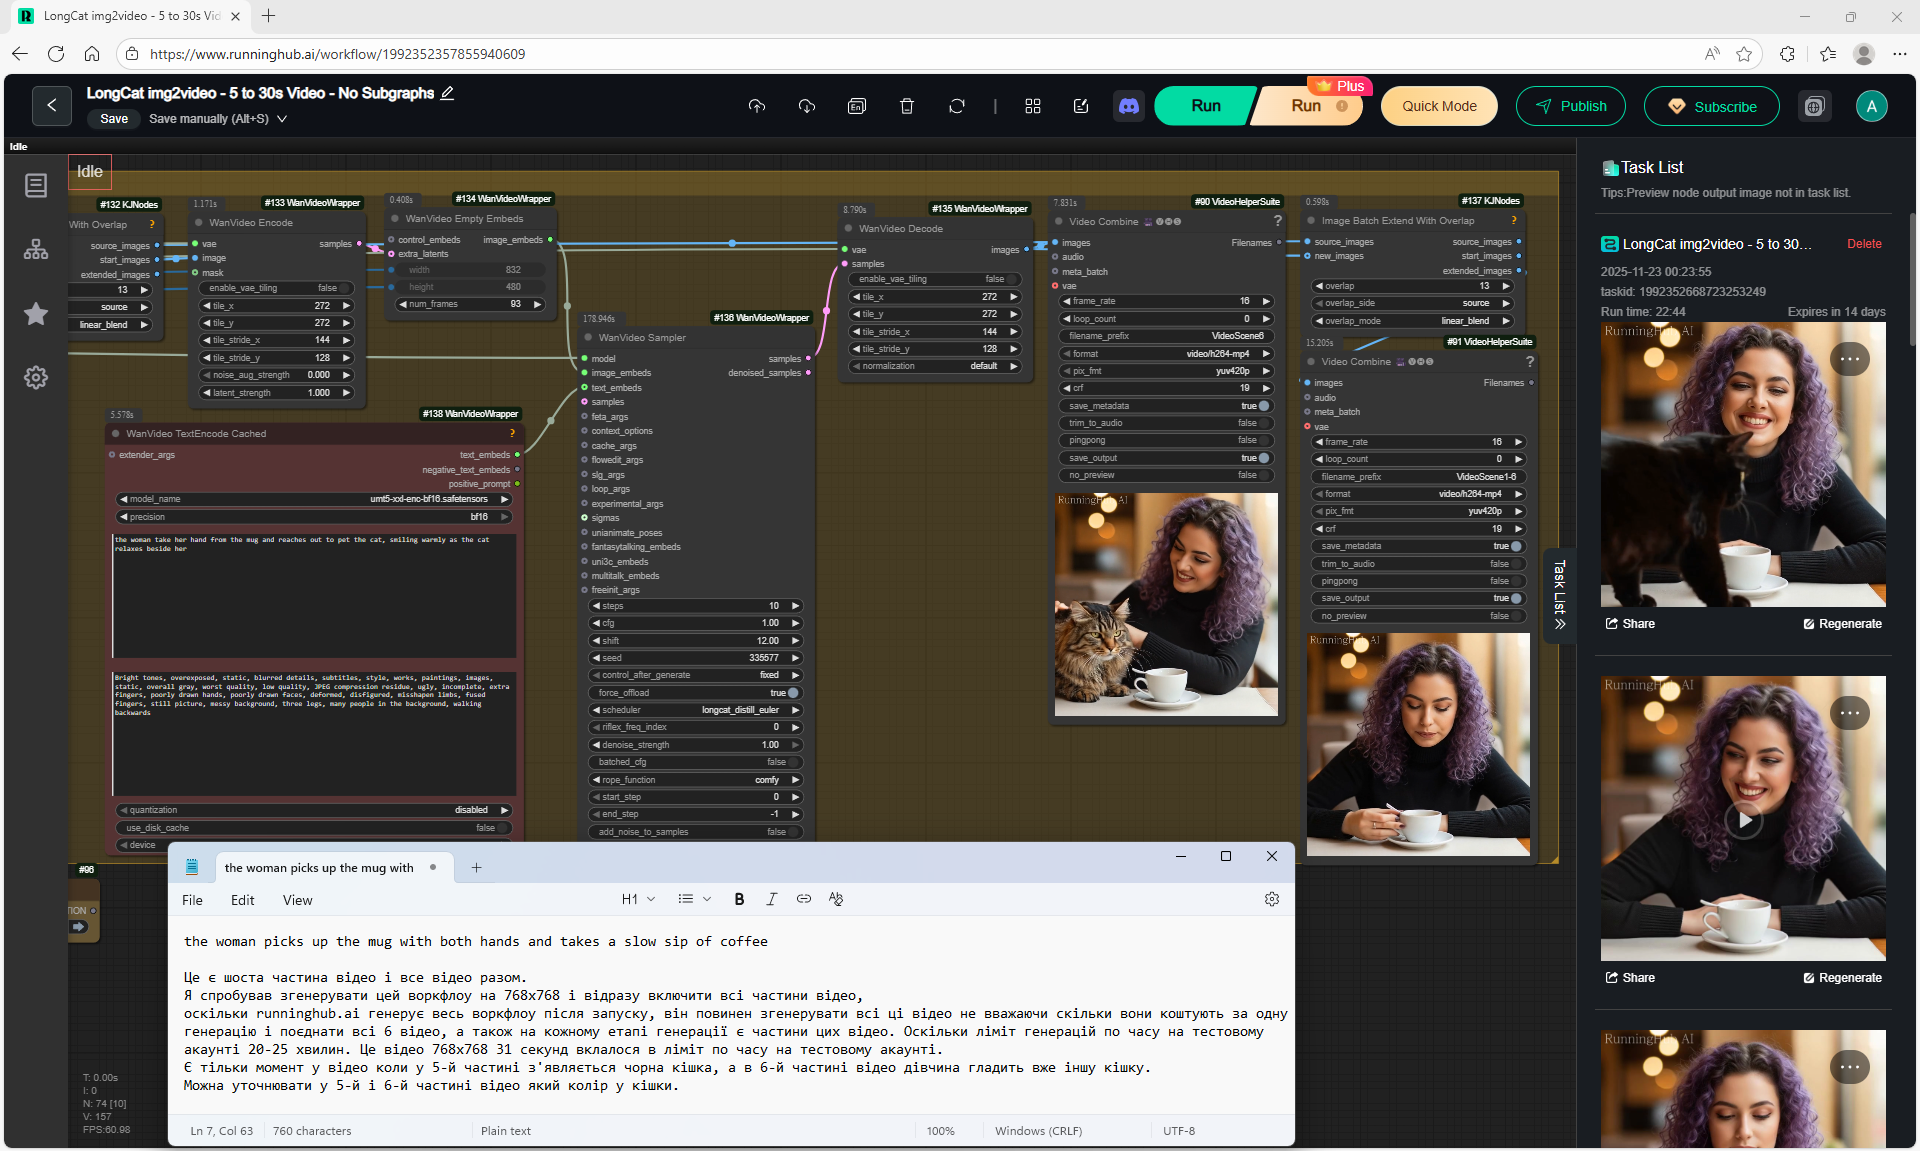The image size is (1920, 1151).
Task: Click the Publish button
Action: (x=1570, y=106)
